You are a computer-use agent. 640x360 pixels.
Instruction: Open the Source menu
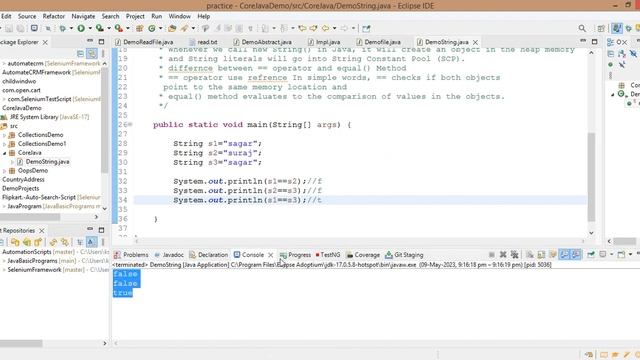27,16
